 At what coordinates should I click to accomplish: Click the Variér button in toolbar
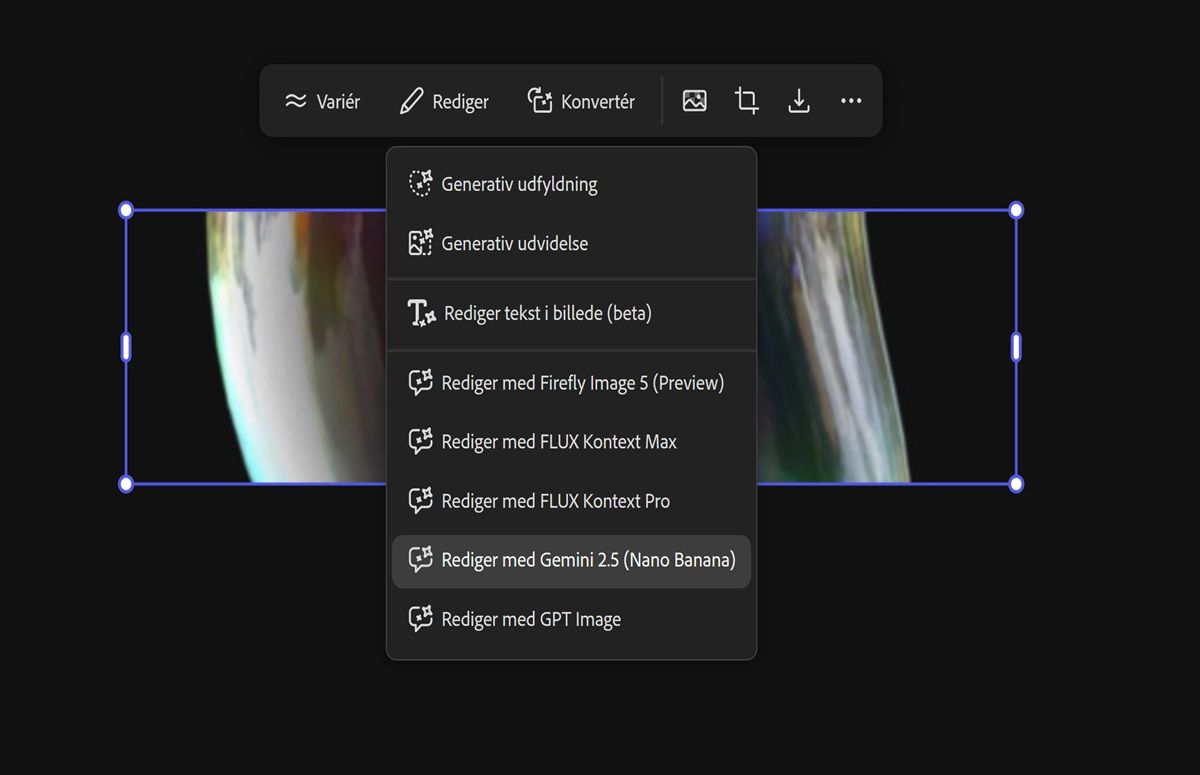point(322,101)
